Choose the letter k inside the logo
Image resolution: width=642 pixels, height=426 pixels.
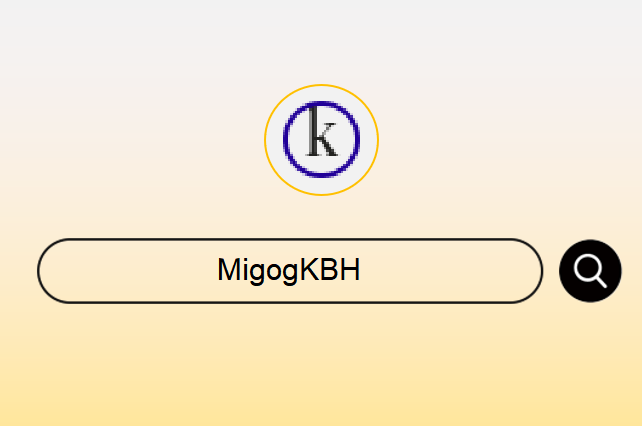pos(322,131)
